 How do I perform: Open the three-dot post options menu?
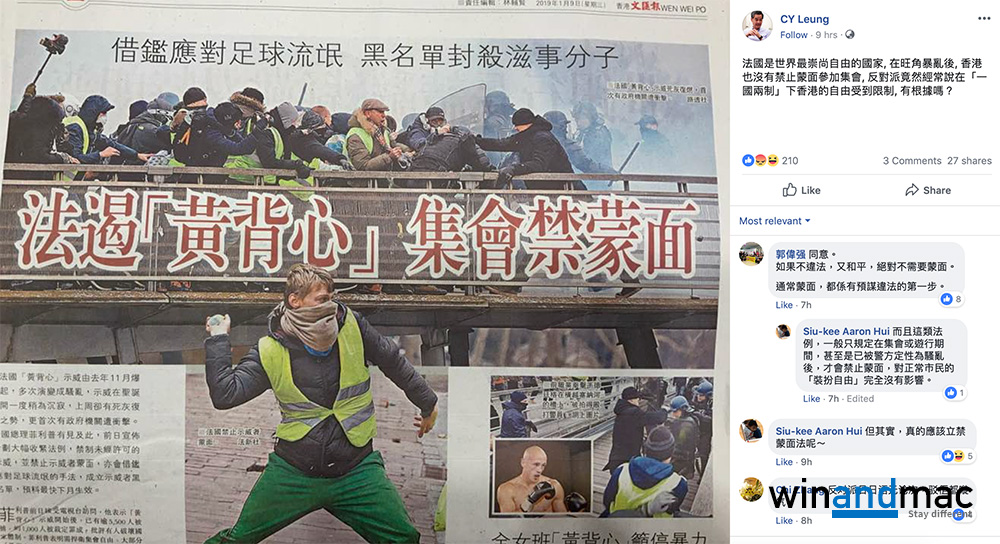[x=984, y=18]
